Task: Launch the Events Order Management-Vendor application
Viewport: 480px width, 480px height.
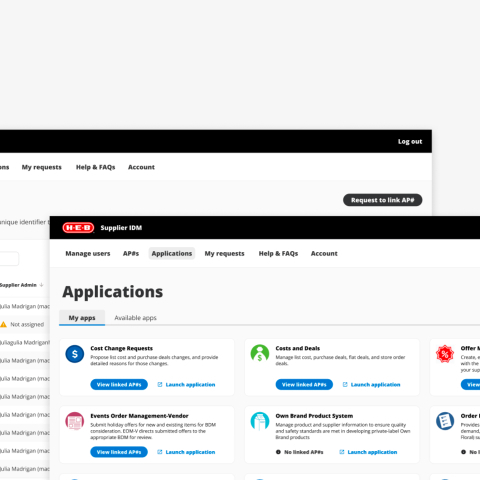Action: pyautogui.click(x=190, y=452)
